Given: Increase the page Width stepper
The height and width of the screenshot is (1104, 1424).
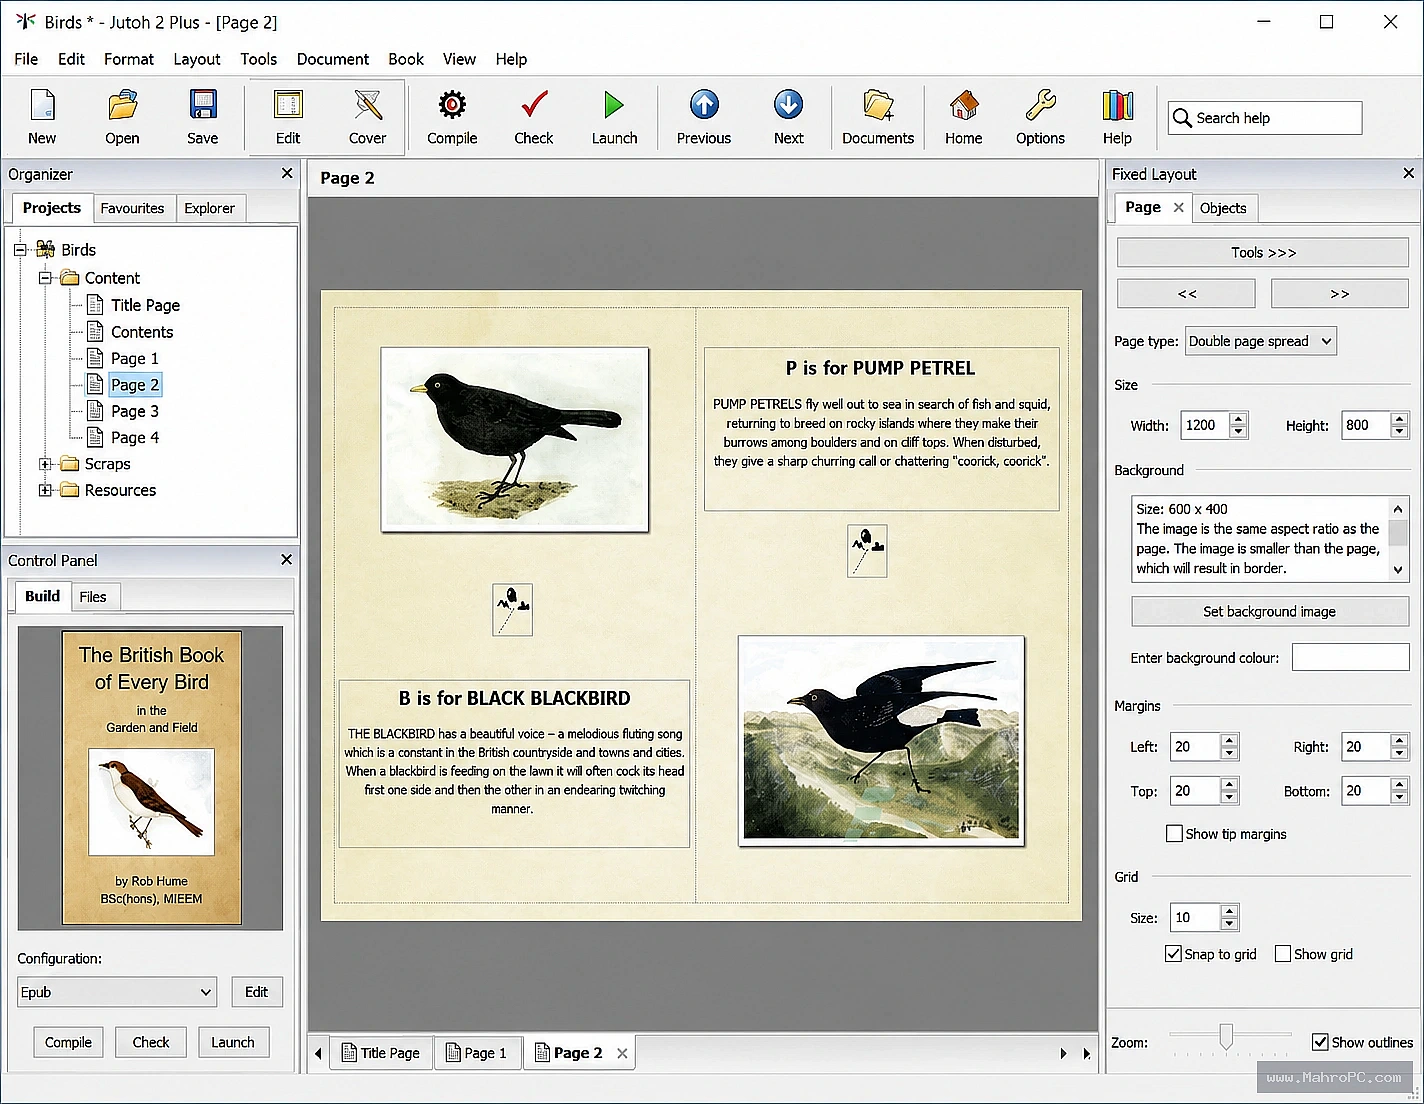Looking at the screenshot, I should pyautogui.click(x=1239, y=419).
